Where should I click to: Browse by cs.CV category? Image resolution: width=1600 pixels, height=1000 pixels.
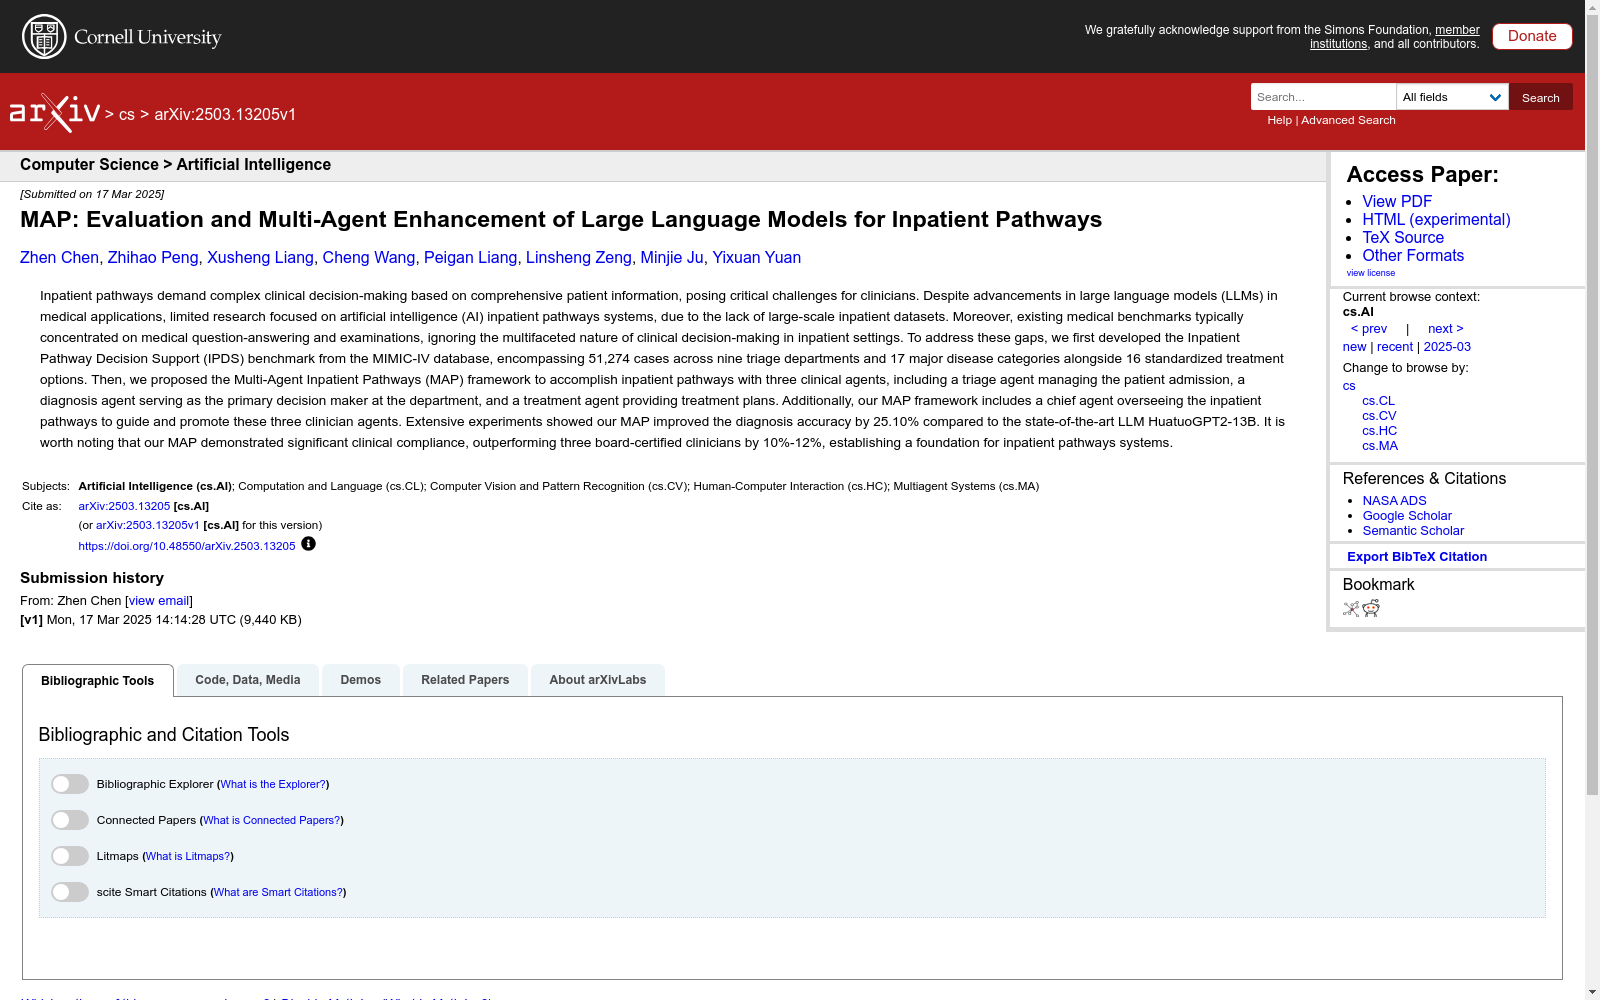[1379, 416]
